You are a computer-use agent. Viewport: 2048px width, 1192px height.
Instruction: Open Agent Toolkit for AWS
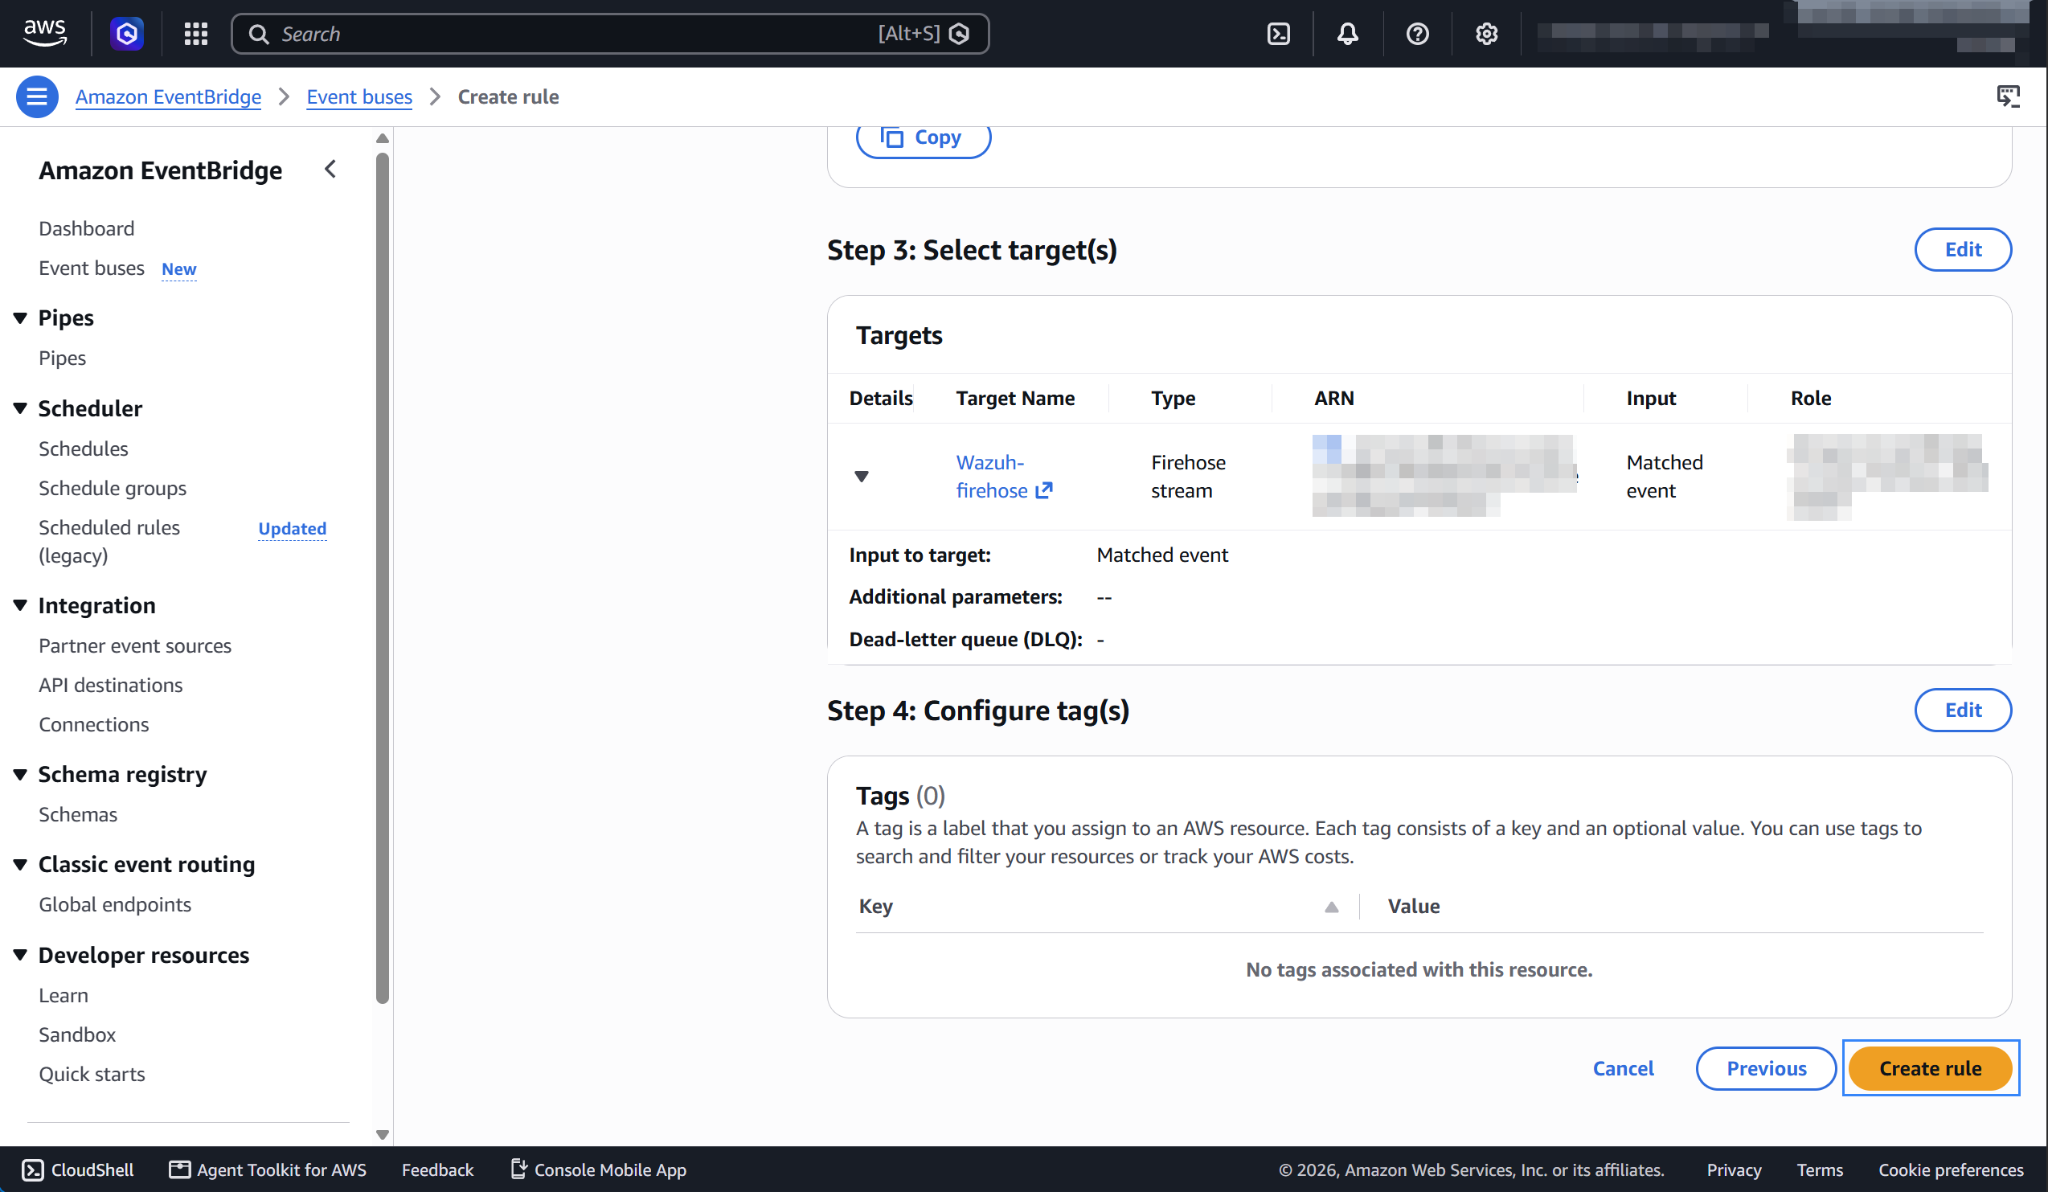point(267,1170)
